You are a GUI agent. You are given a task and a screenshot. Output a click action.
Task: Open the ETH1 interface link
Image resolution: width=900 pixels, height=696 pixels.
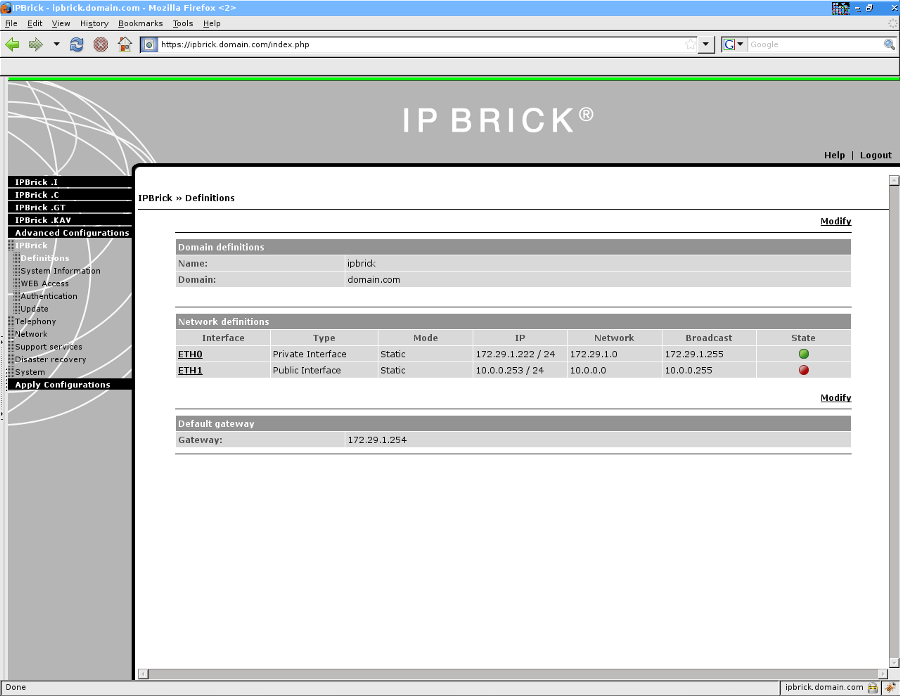(x=190, y=370)
